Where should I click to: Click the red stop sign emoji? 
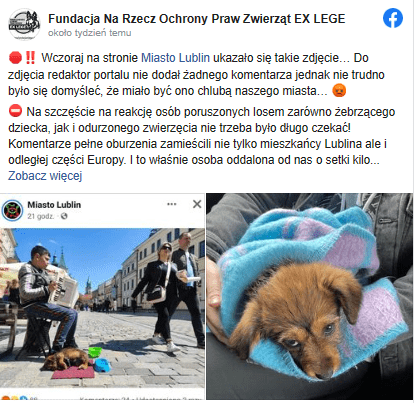[x=15, y=58]
